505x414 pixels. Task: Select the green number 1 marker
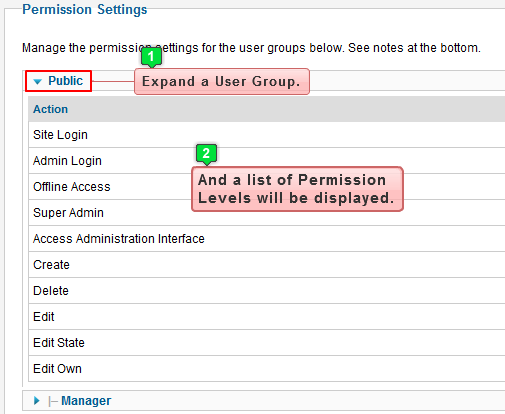coord(151,57)
